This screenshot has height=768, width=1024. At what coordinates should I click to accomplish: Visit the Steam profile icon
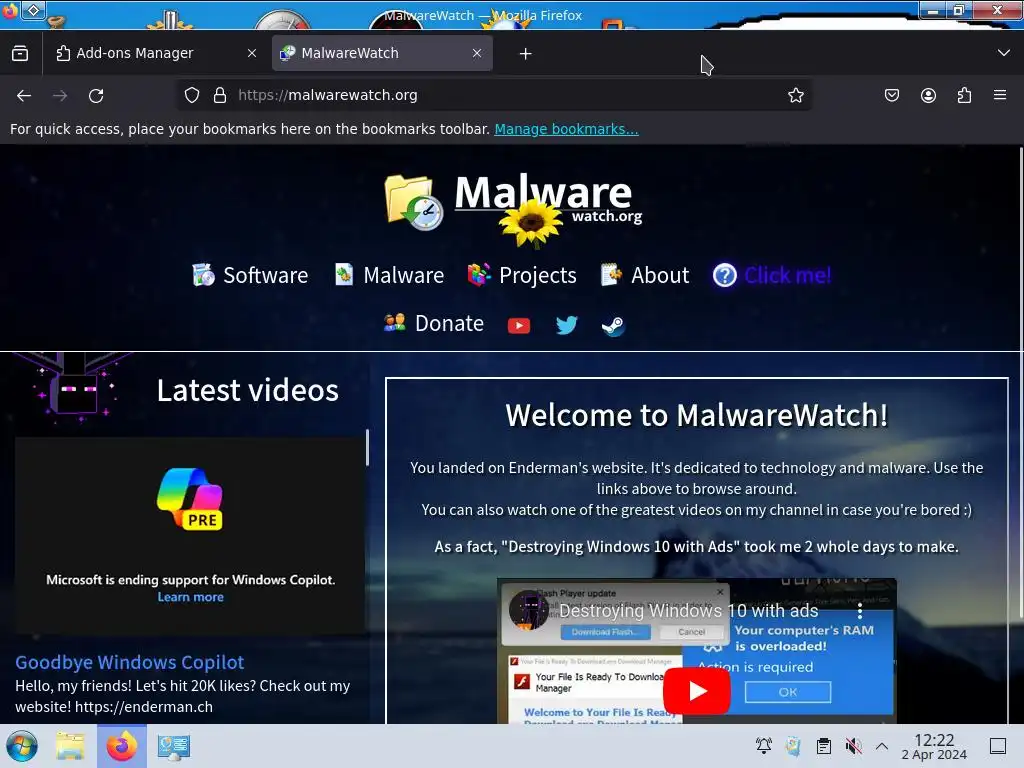click(613, 325)
